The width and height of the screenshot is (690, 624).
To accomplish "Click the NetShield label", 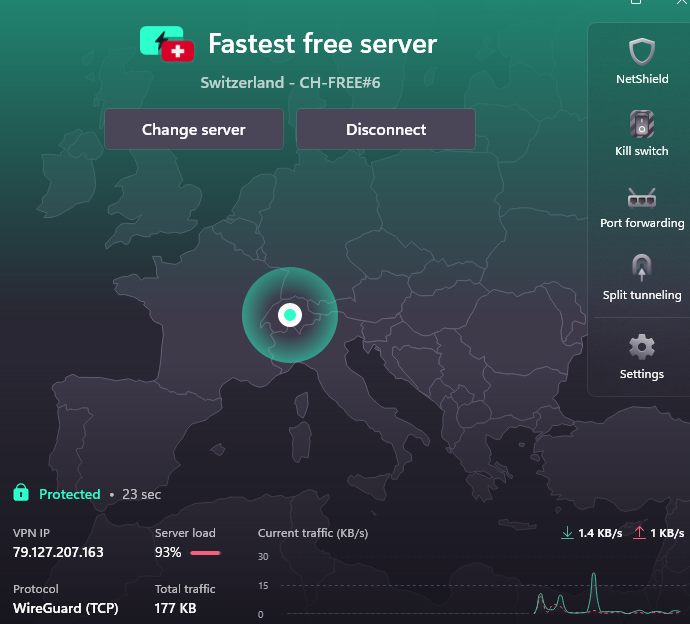I will [x=642, y=79].
